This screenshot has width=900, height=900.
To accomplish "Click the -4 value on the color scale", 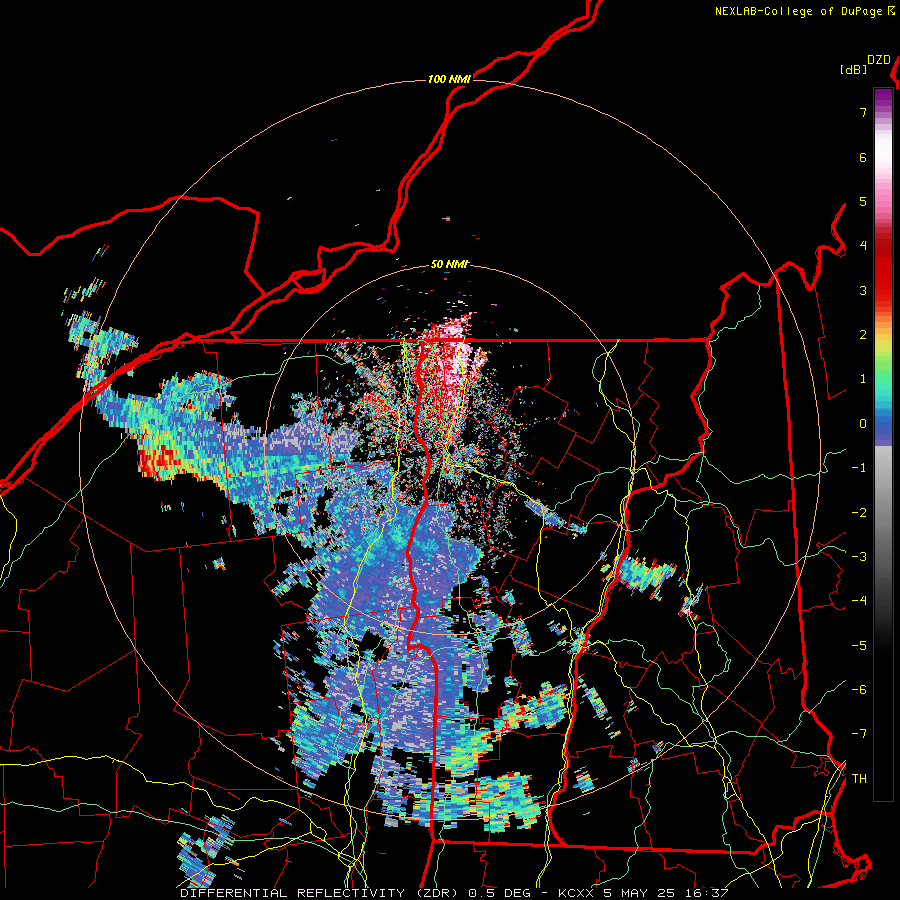I will (x=859, y=601).
